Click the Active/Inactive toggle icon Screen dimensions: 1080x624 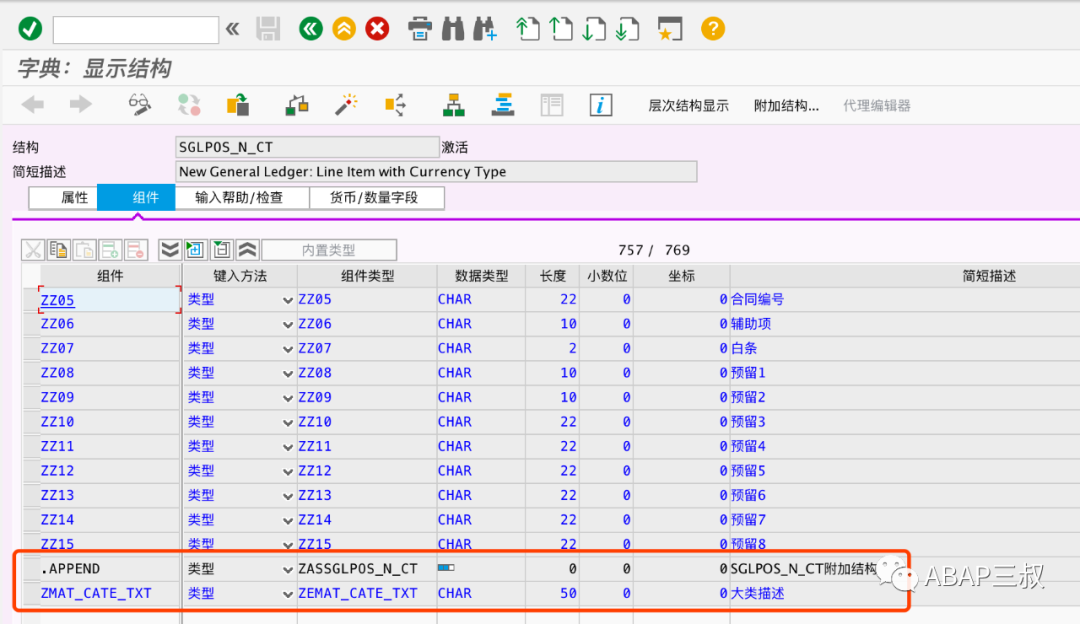pos(189,105)
